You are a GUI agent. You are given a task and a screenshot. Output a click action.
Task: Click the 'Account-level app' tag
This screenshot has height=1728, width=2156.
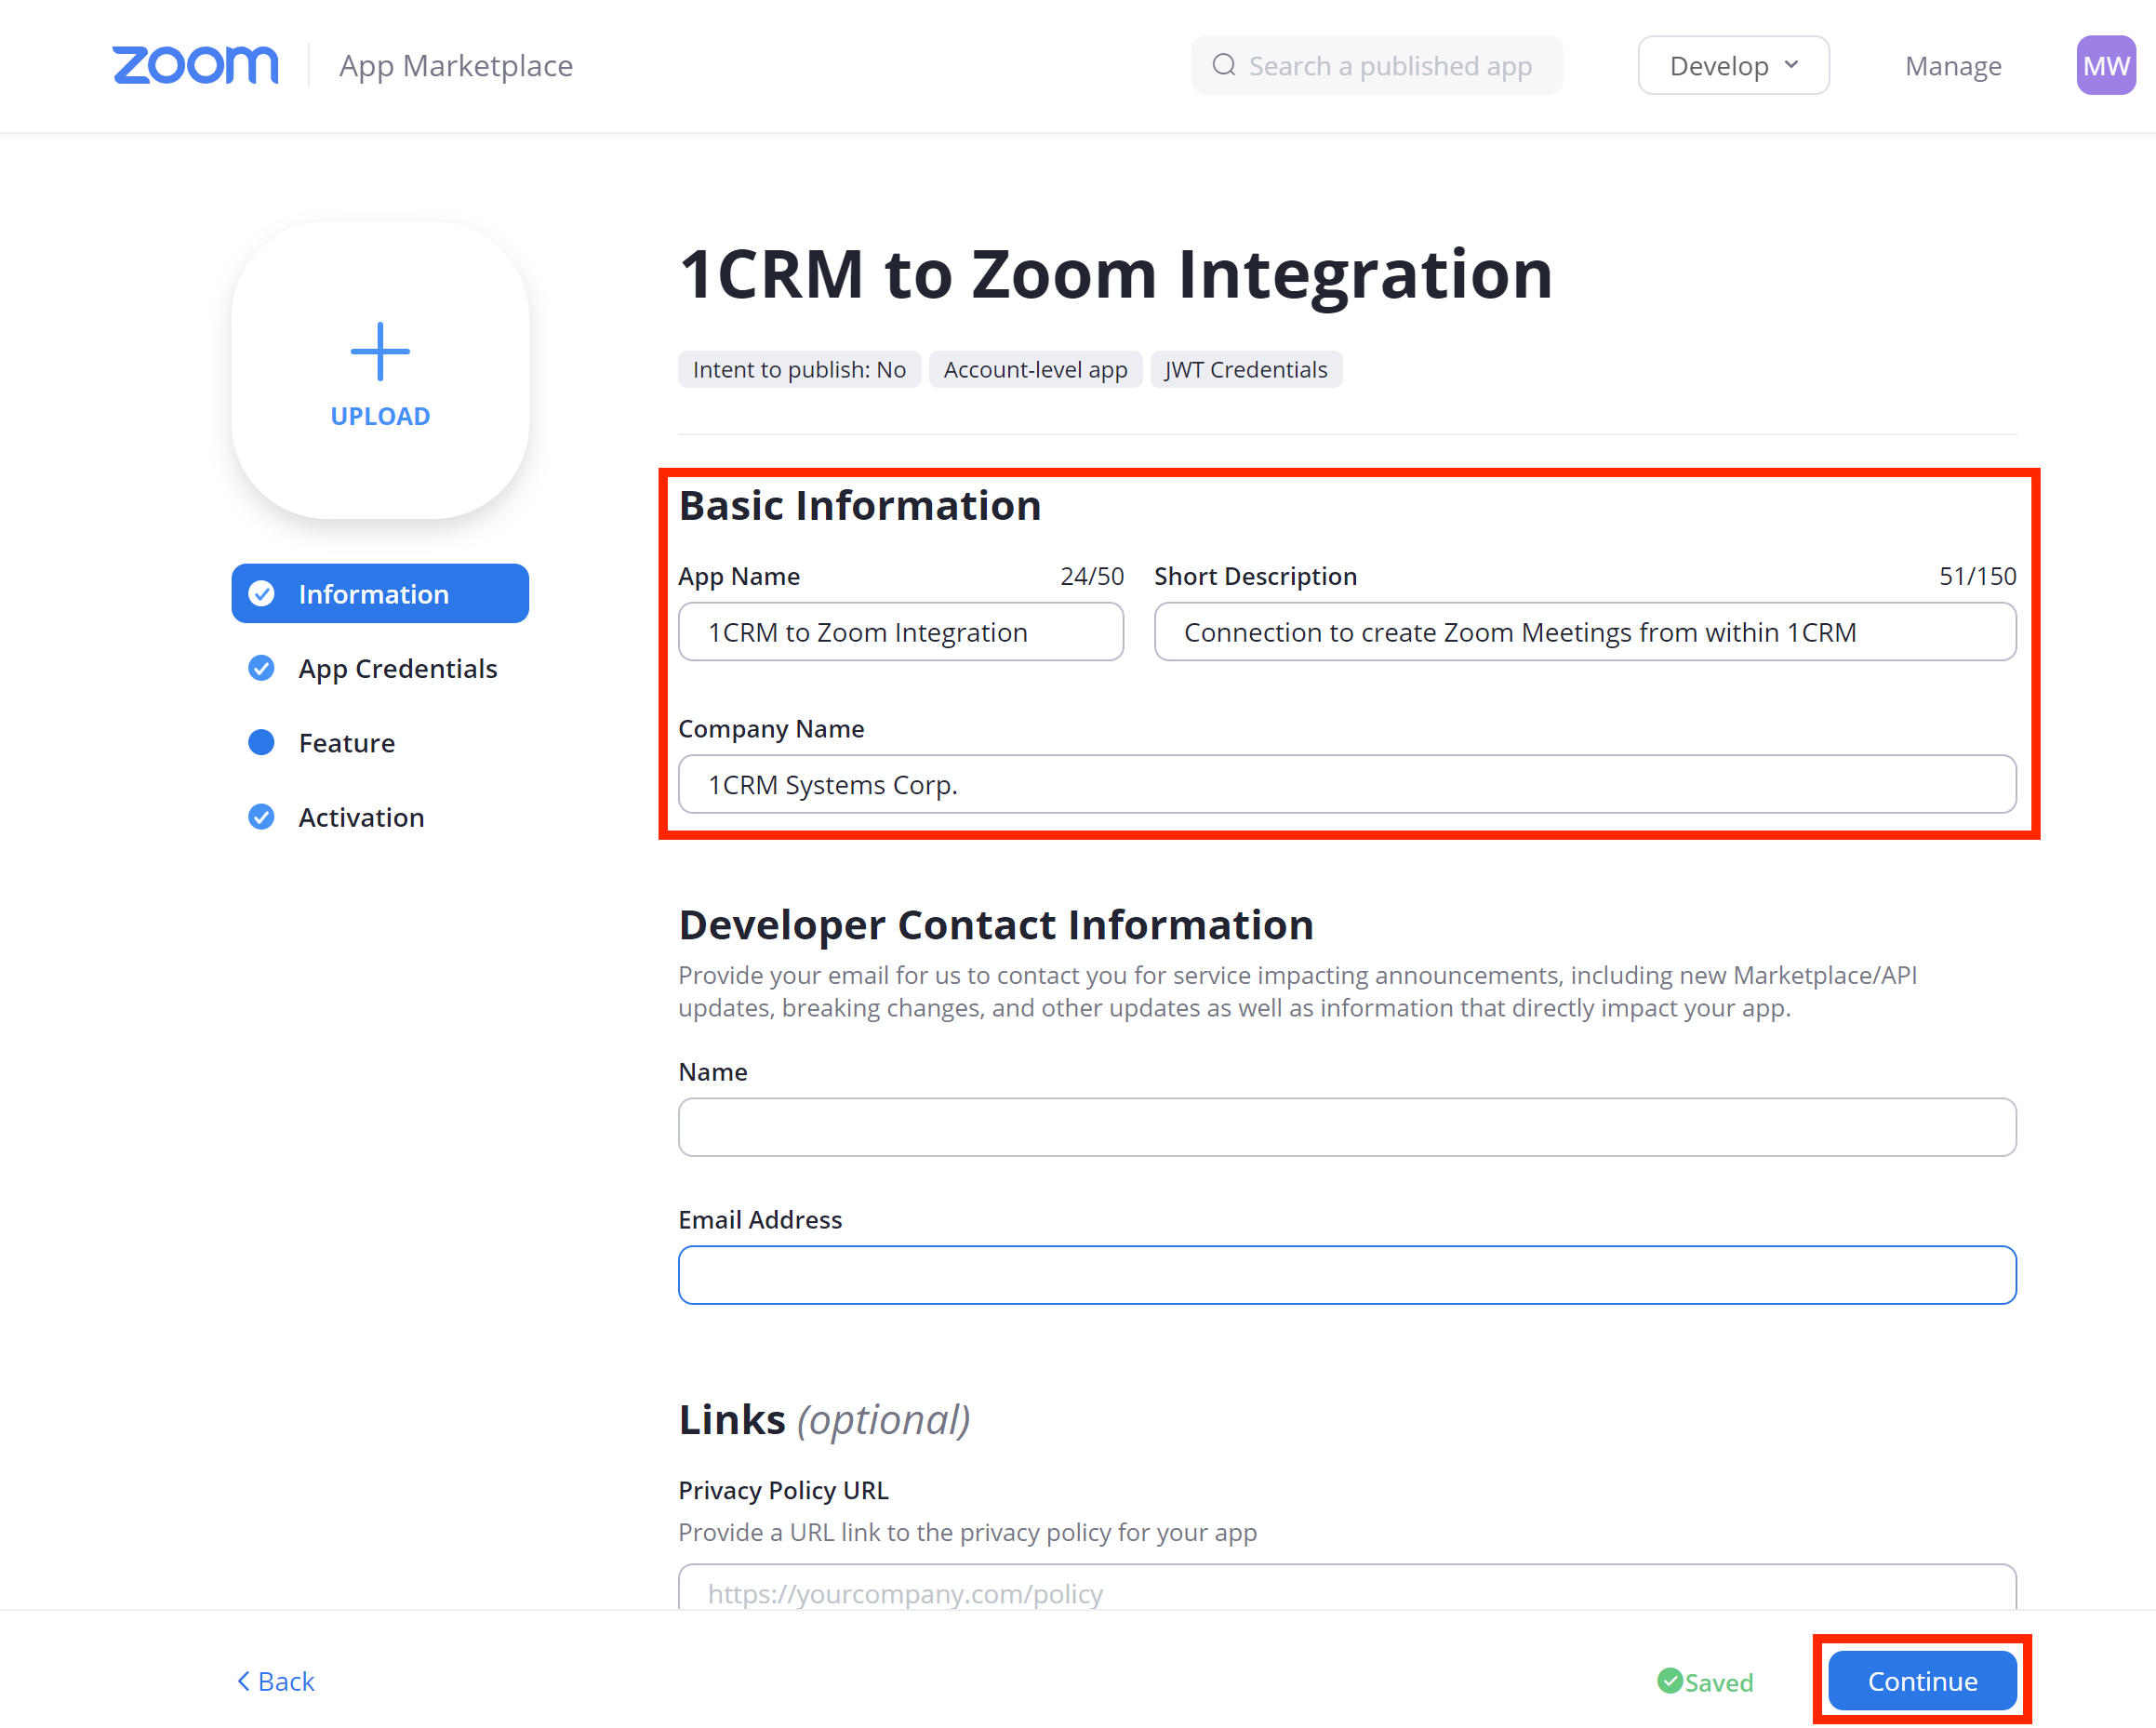(1035, 370)
